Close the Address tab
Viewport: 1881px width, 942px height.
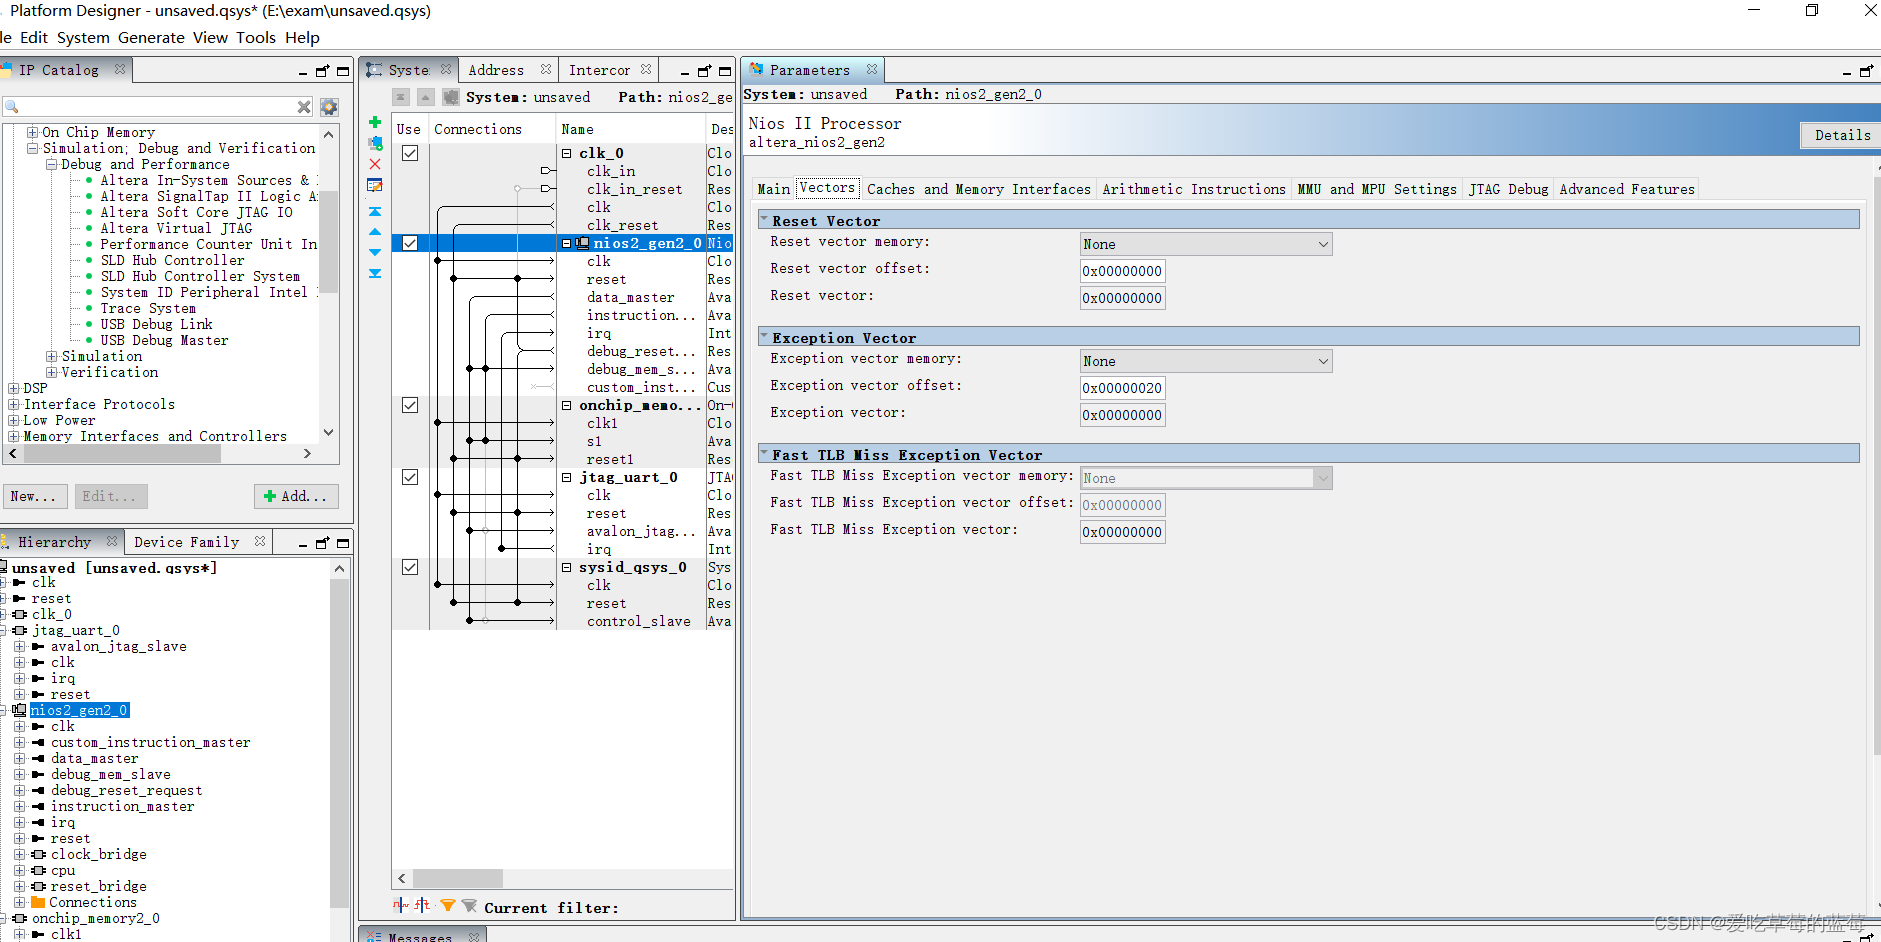click(545, 69)
